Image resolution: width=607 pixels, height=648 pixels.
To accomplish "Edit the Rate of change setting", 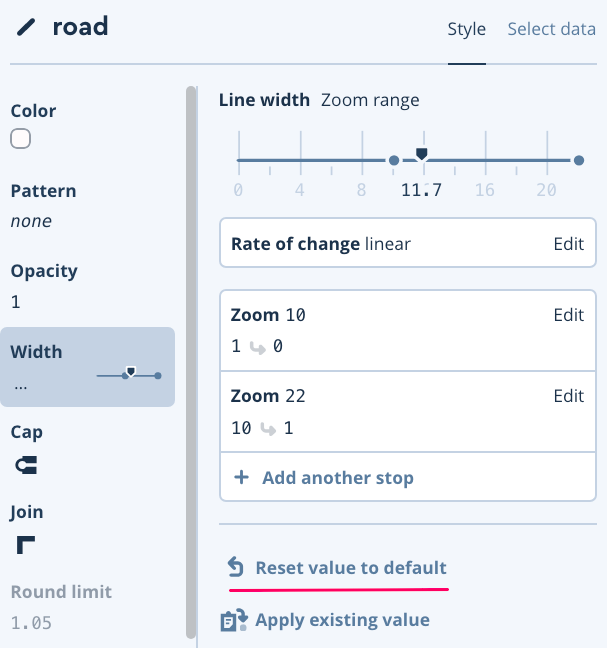I will pos(568,244).
